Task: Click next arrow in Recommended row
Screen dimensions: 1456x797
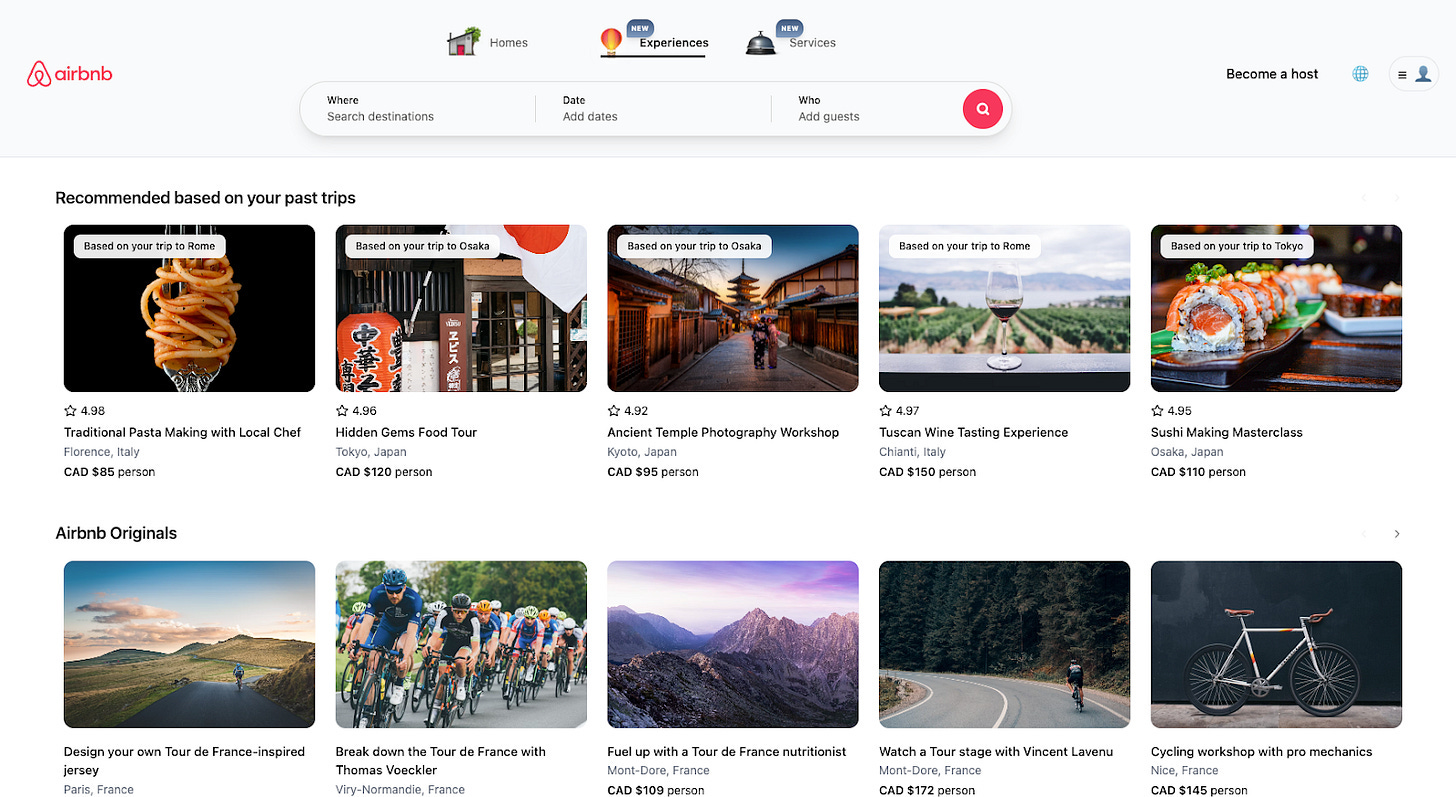Action: tap(1397, 198)
